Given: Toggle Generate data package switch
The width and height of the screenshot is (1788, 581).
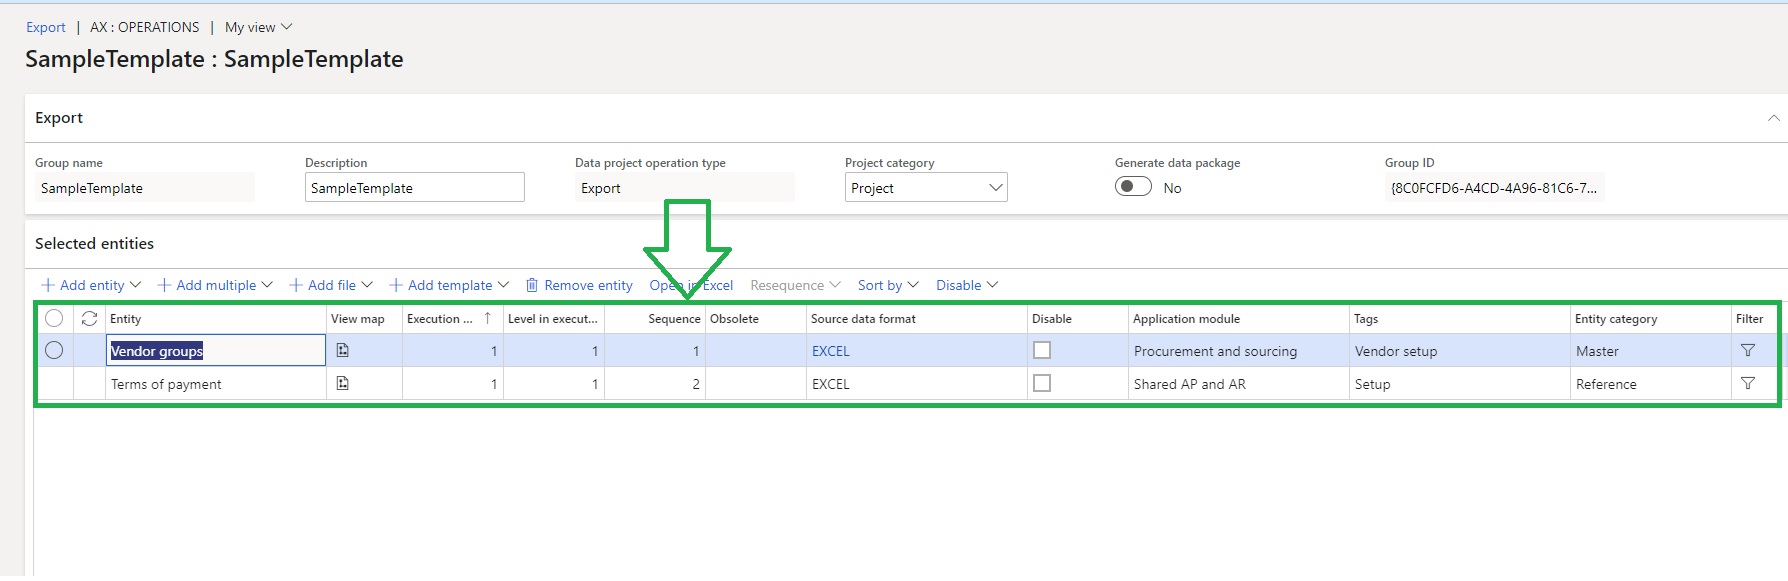Looking at the screenshot, I should pyautogui.click(x=1133, y=187).
